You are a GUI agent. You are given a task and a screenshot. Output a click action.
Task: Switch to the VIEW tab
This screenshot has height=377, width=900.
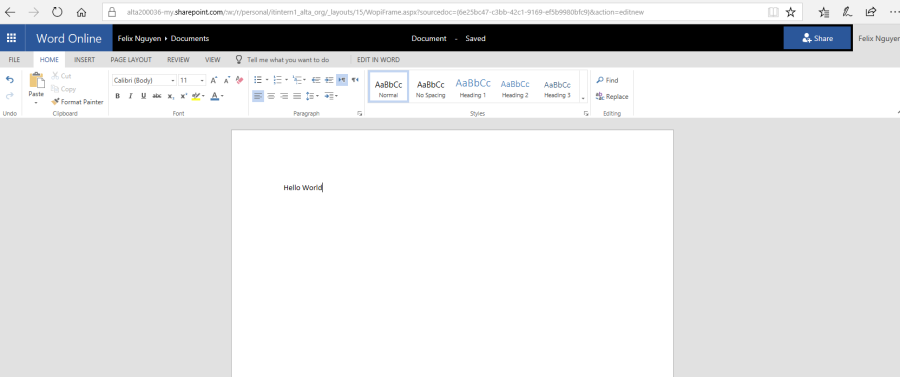(x=212, y=60)
